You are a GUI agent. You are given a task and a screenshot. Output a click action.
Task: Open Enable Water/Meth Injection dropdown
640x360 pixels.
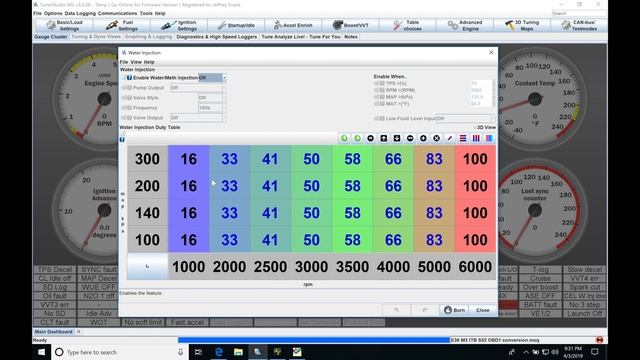[x=212, y=78]
